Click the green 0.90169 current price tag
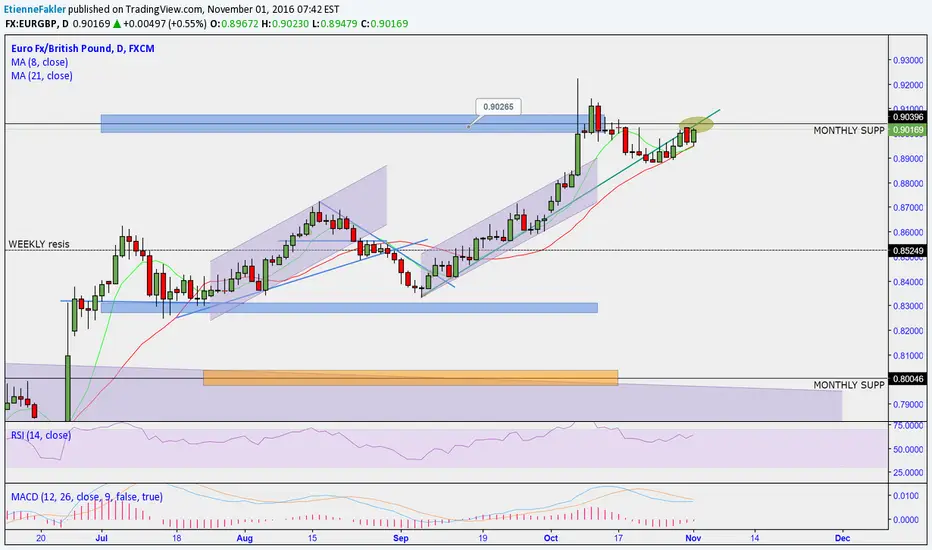 click(x=908, y=130)
